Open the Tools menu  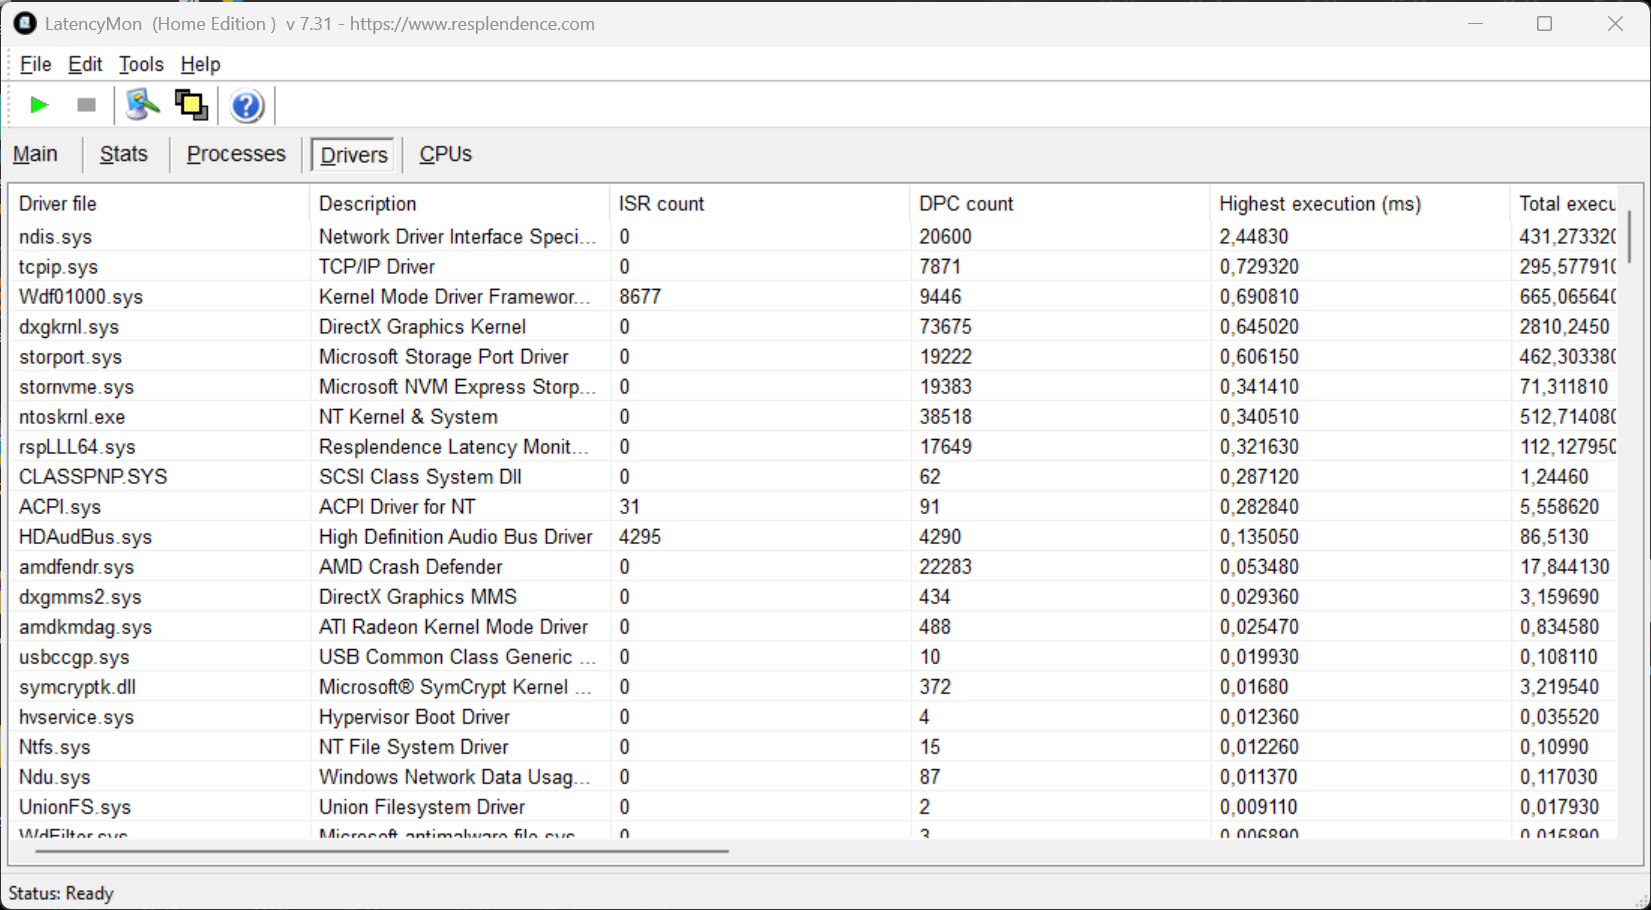point(141,64)
